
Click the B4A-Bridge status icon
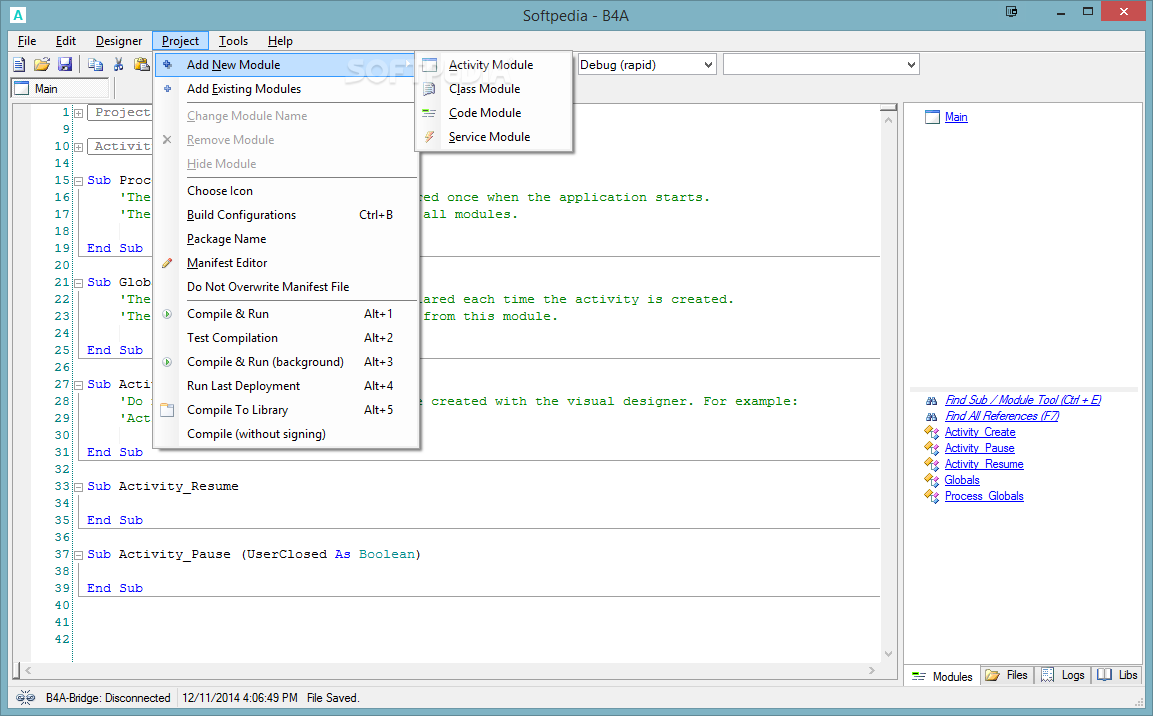[x=25, y=698]
